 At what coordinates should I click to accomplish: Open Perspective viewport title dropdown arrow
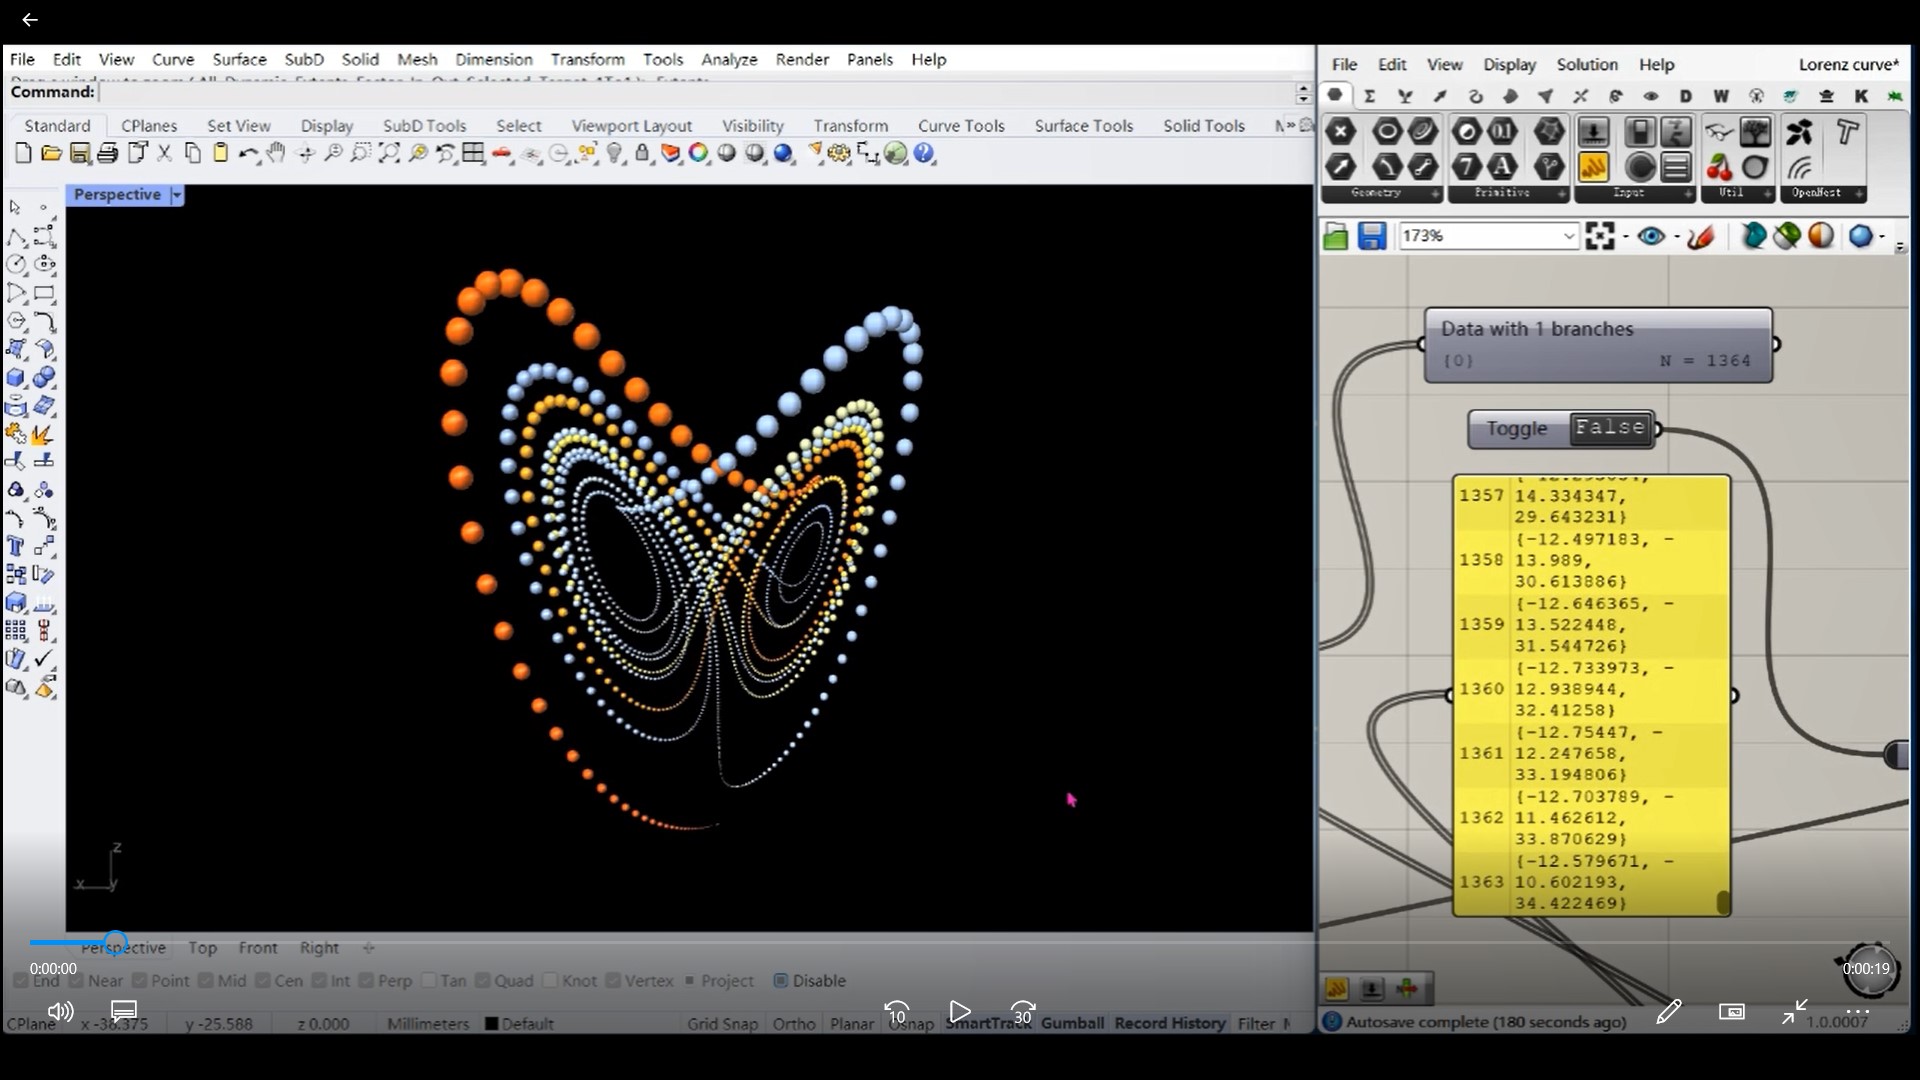(177, 195)
